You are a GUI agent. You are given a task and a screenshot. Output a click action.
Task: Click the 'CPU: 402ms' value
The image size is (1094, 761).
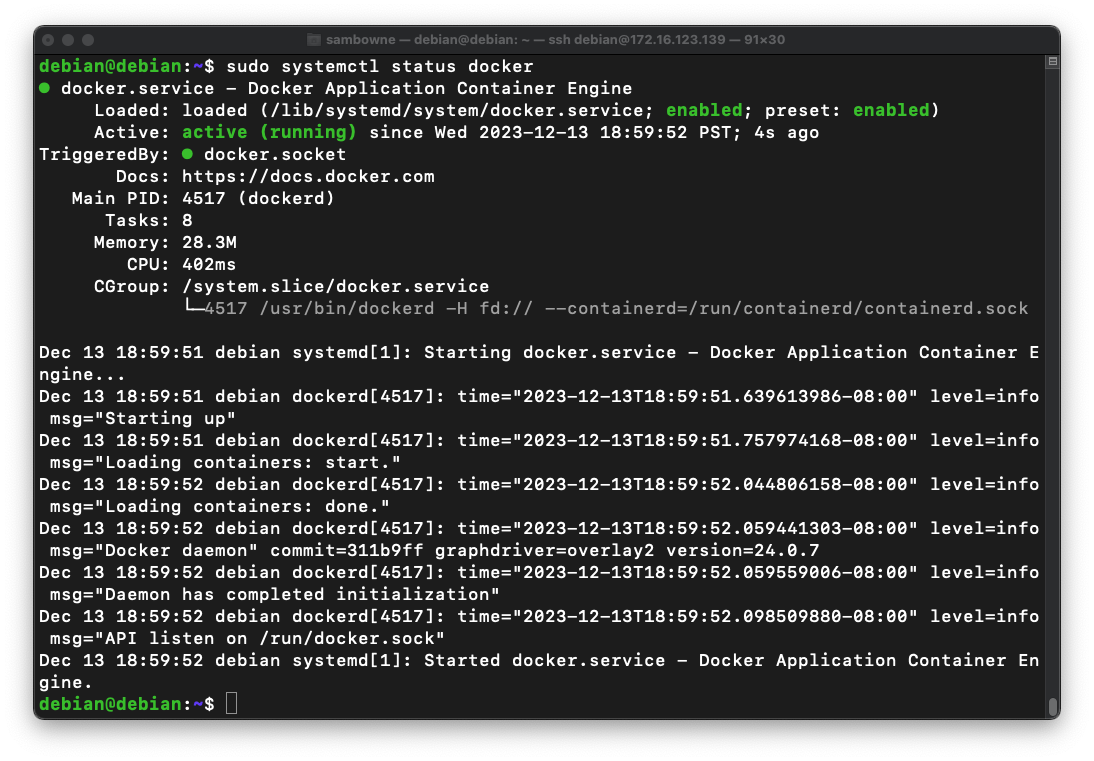tap(209, 264)
